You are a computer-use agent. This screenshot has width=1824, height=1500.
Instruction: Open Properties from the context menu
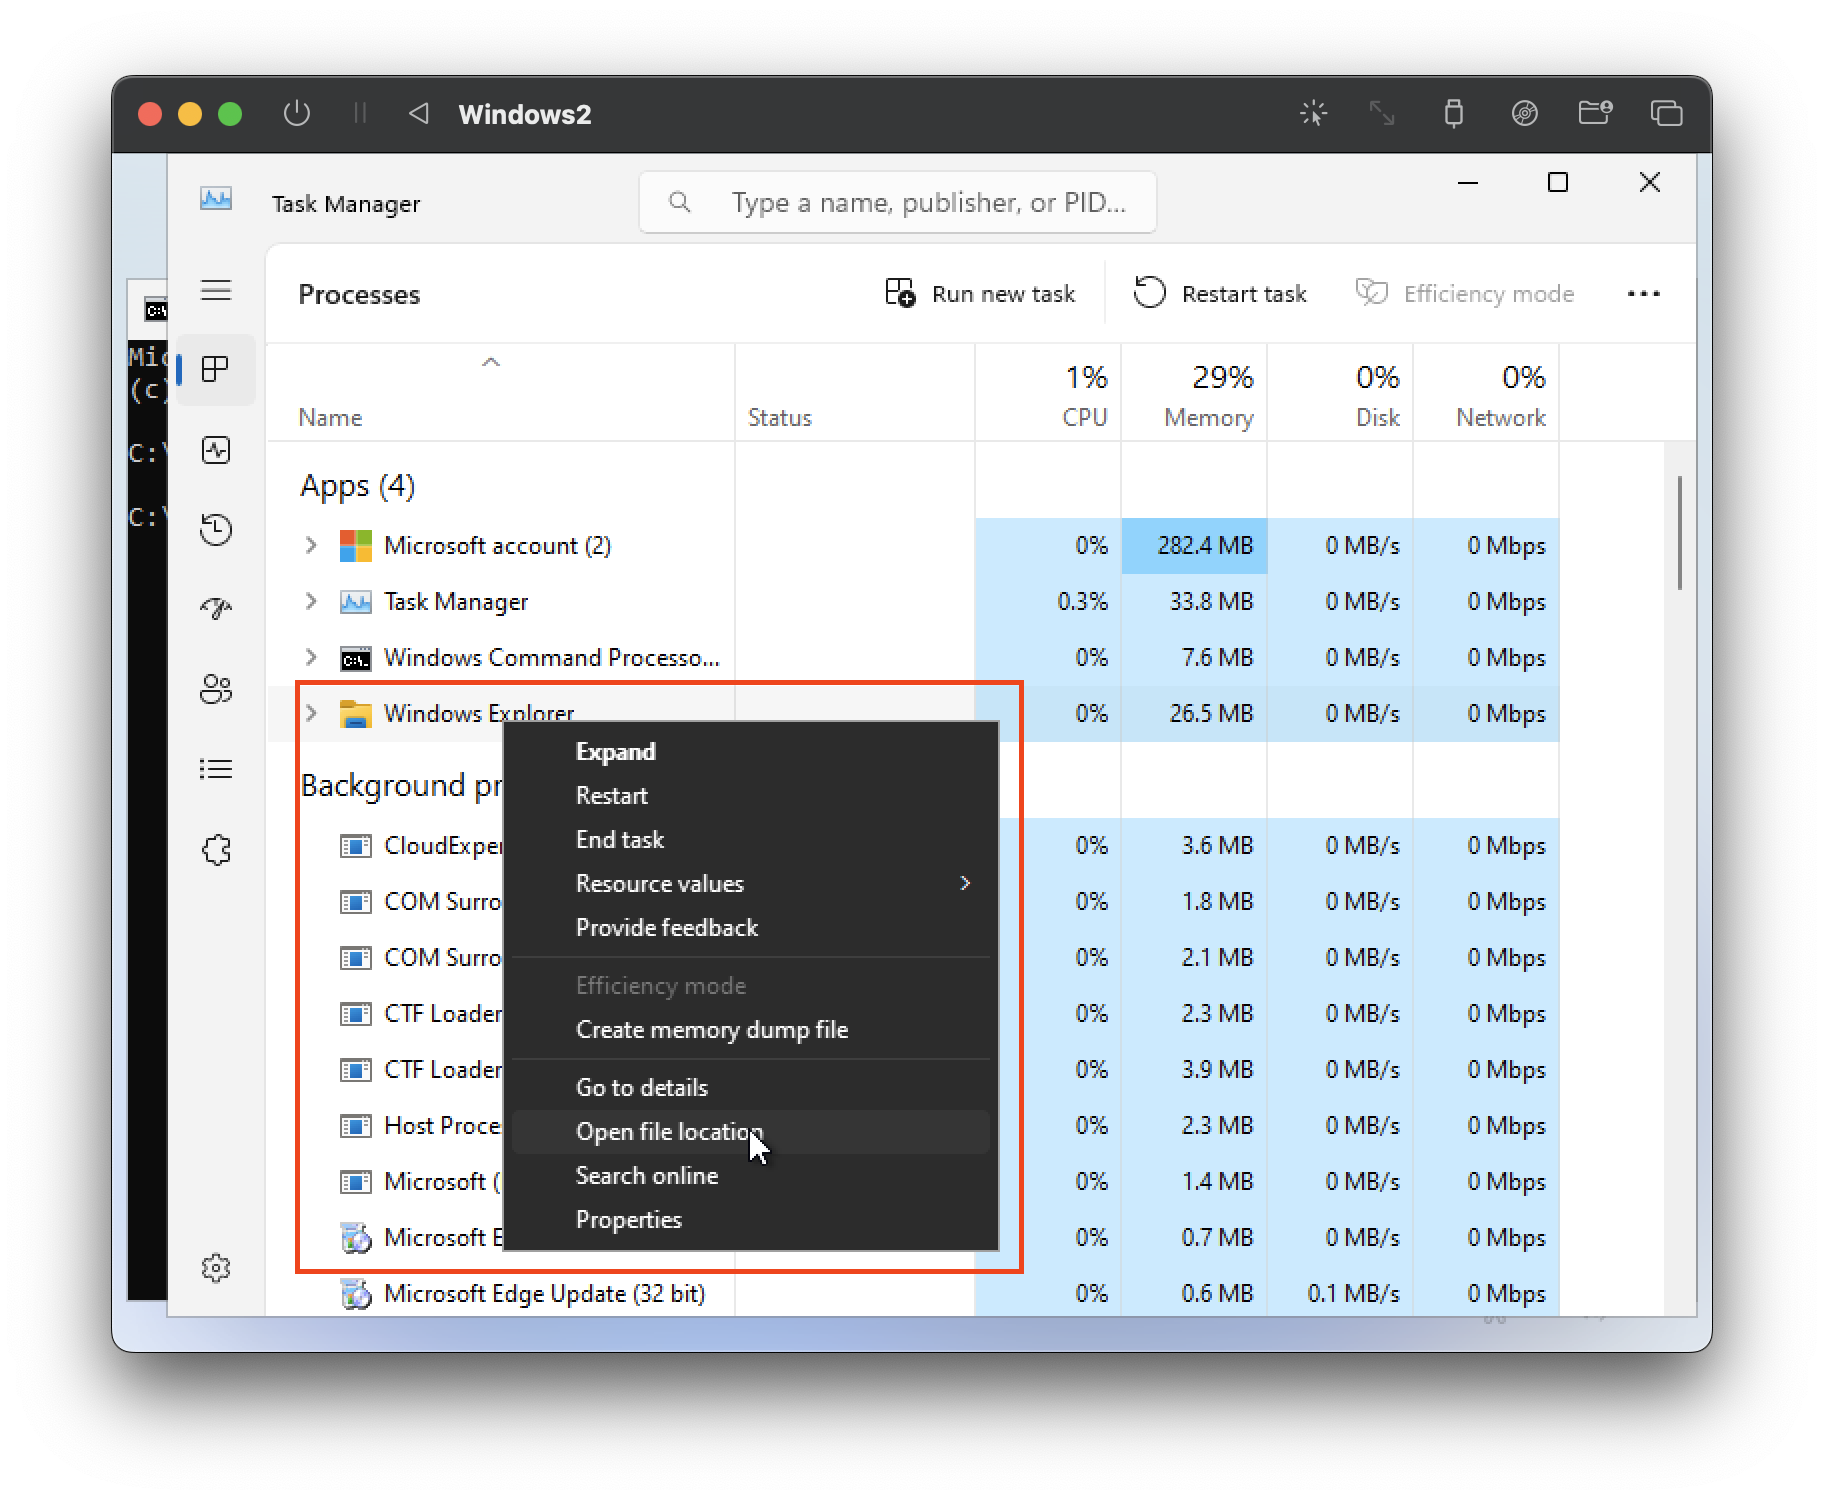point(750,1220)
